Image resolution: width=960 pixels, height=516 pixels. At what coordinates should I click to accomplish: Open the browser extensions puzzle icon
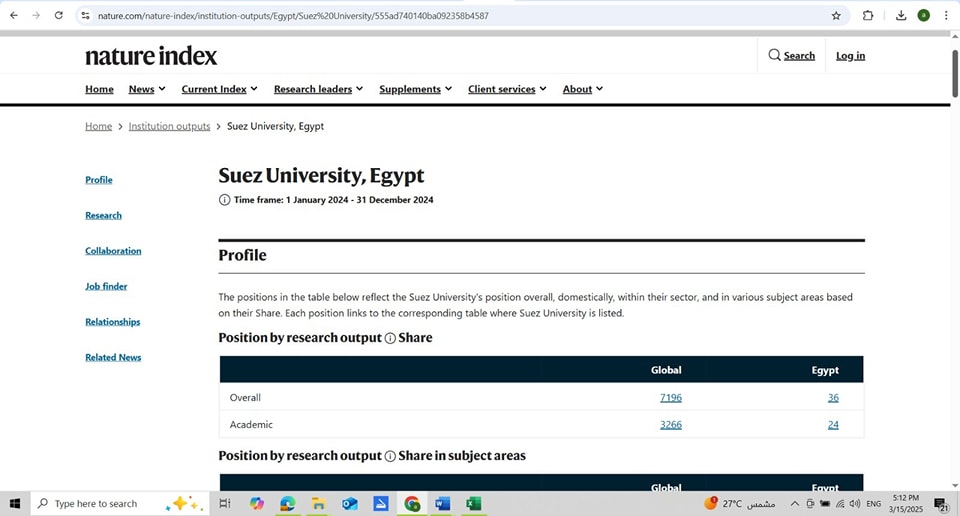click(868, 16)
